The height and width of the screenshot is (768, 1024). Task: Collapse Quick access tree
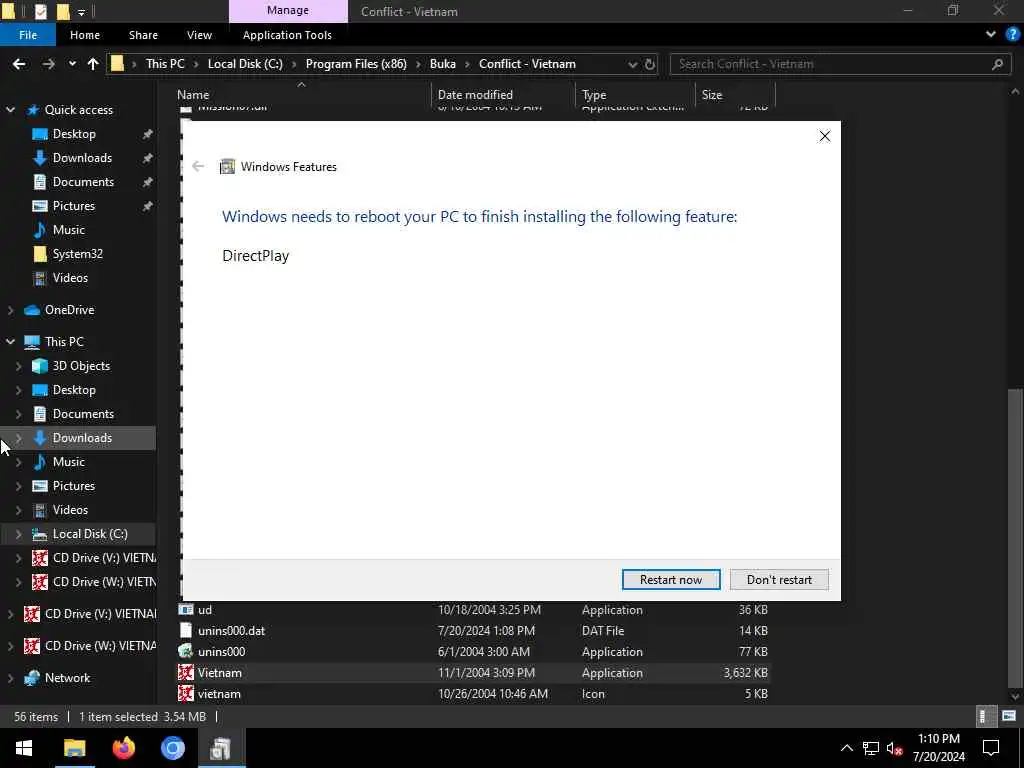click(x=10, y=110)
